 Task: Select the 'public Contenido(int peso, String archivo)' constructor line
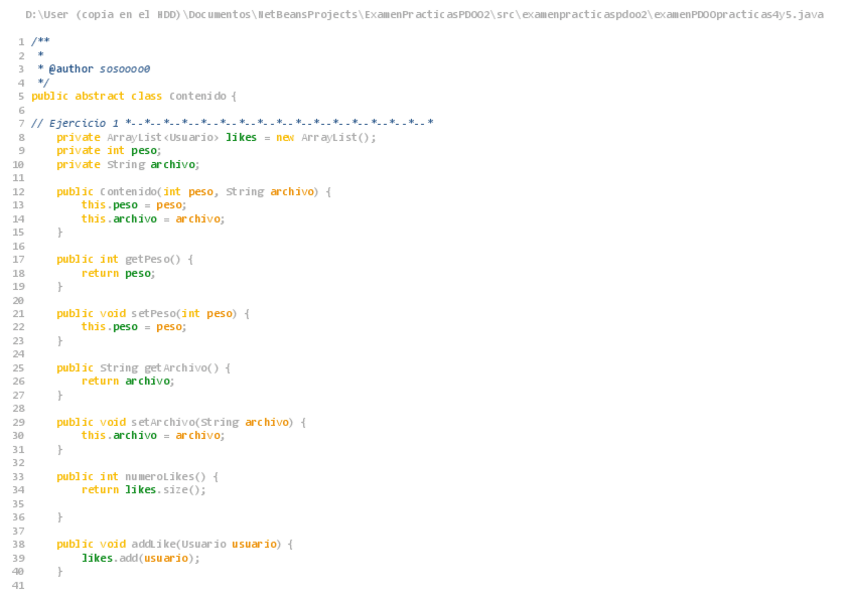194,192
